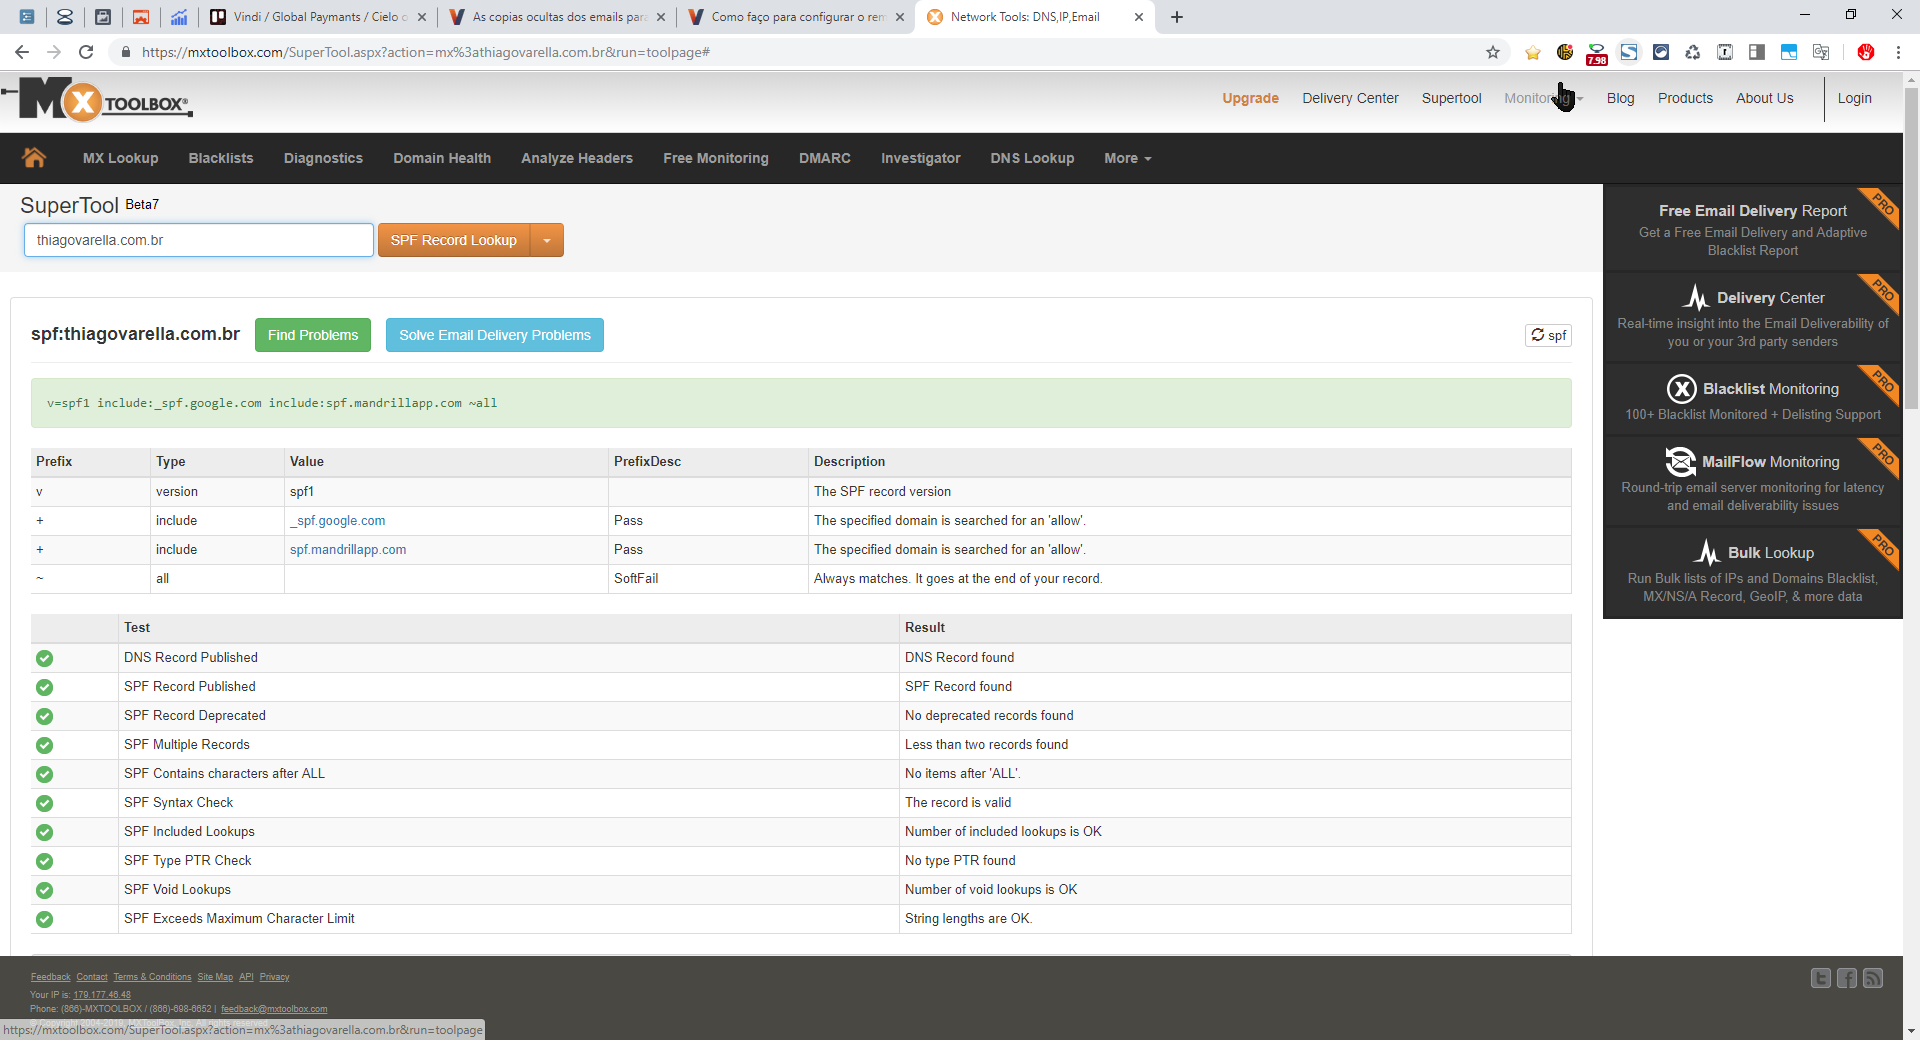Click the green Find Problems button
The height and width of the screenshot is (1040, 1920).
coord(313,335)
